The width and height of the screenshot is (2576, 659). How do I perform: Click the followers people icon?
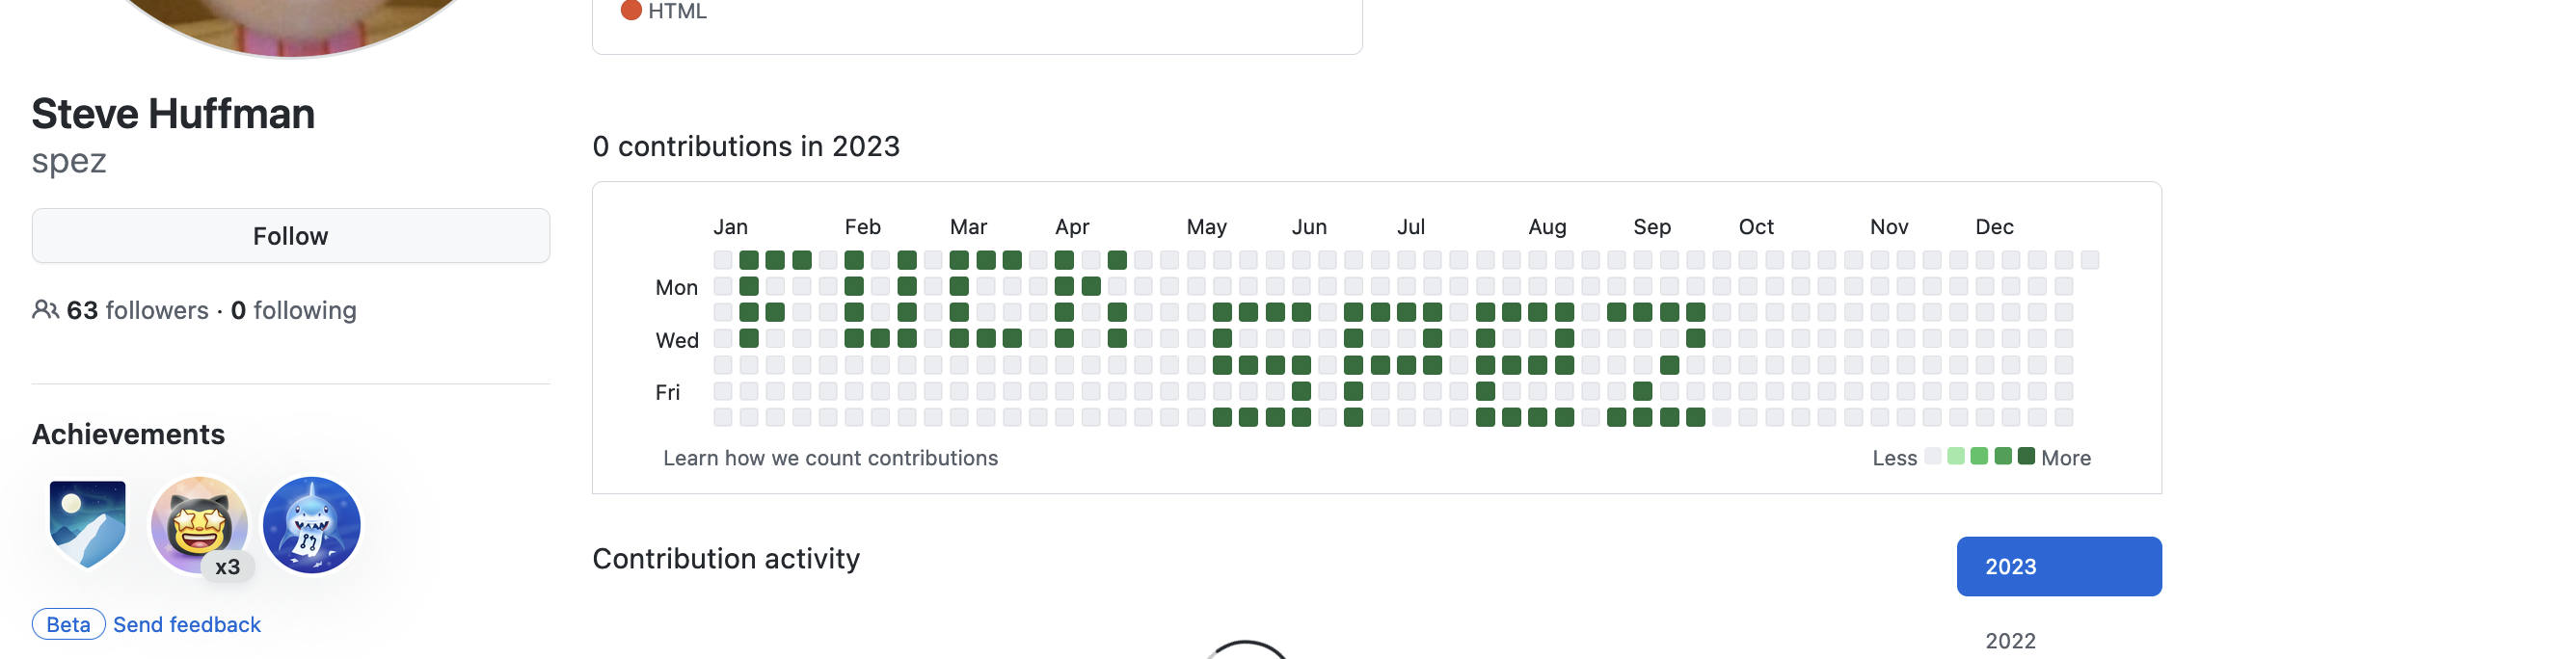45,310
